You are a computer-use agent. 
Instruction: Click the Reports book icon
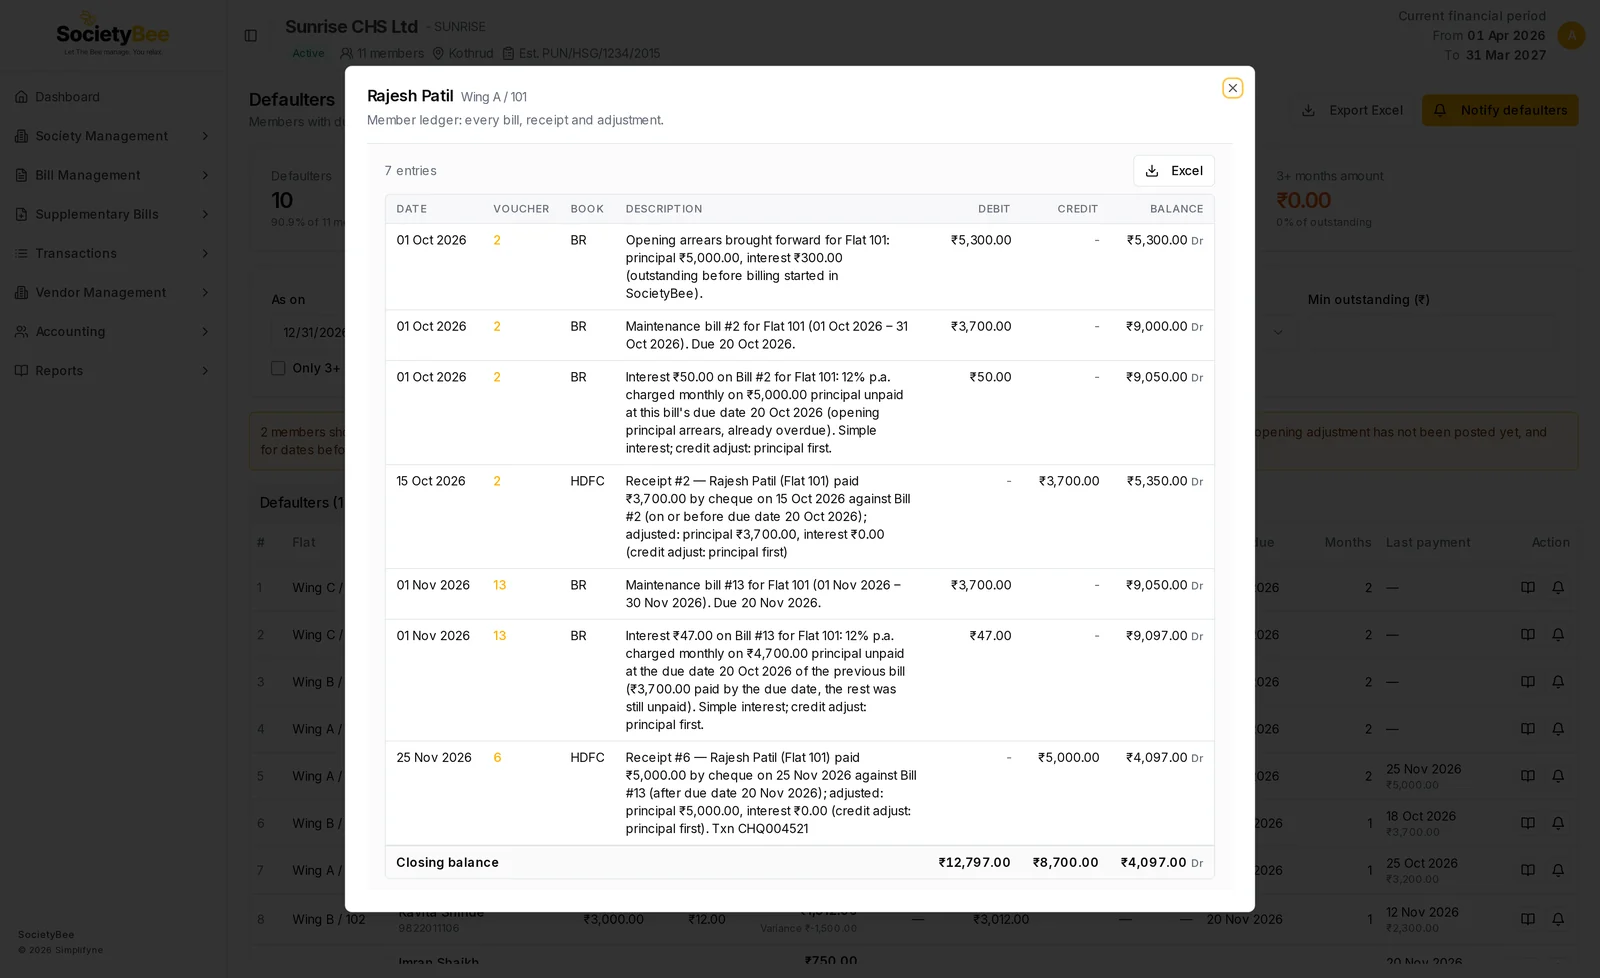point(21,370)
